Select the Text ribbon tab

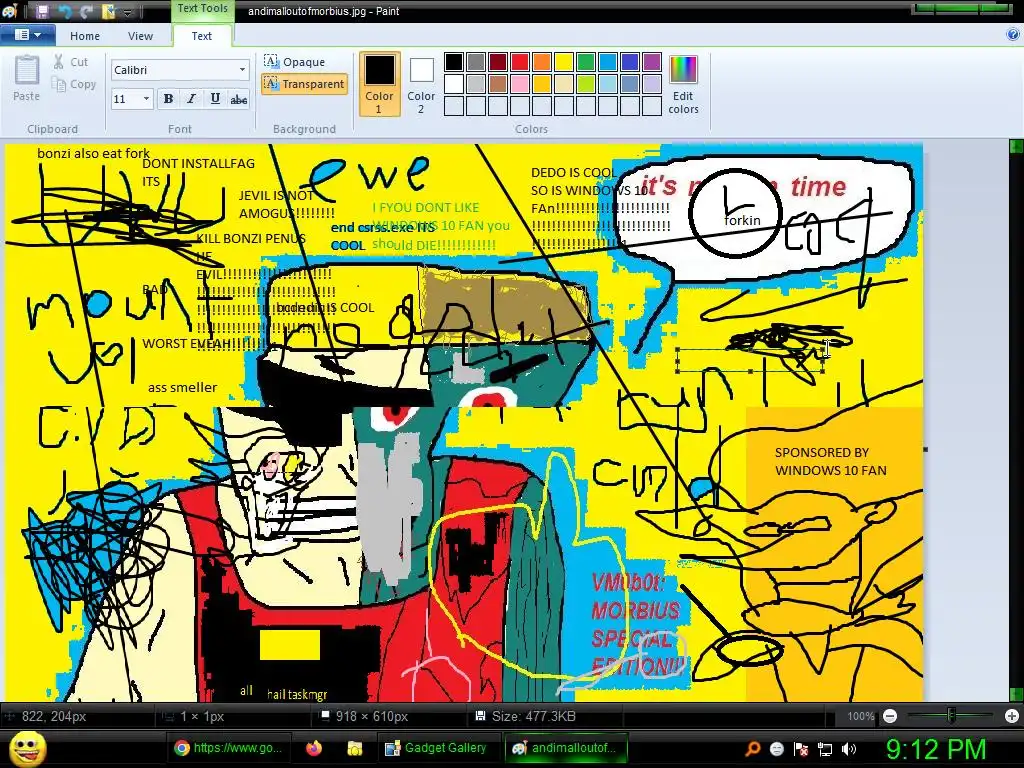click(x=202, y=36)
